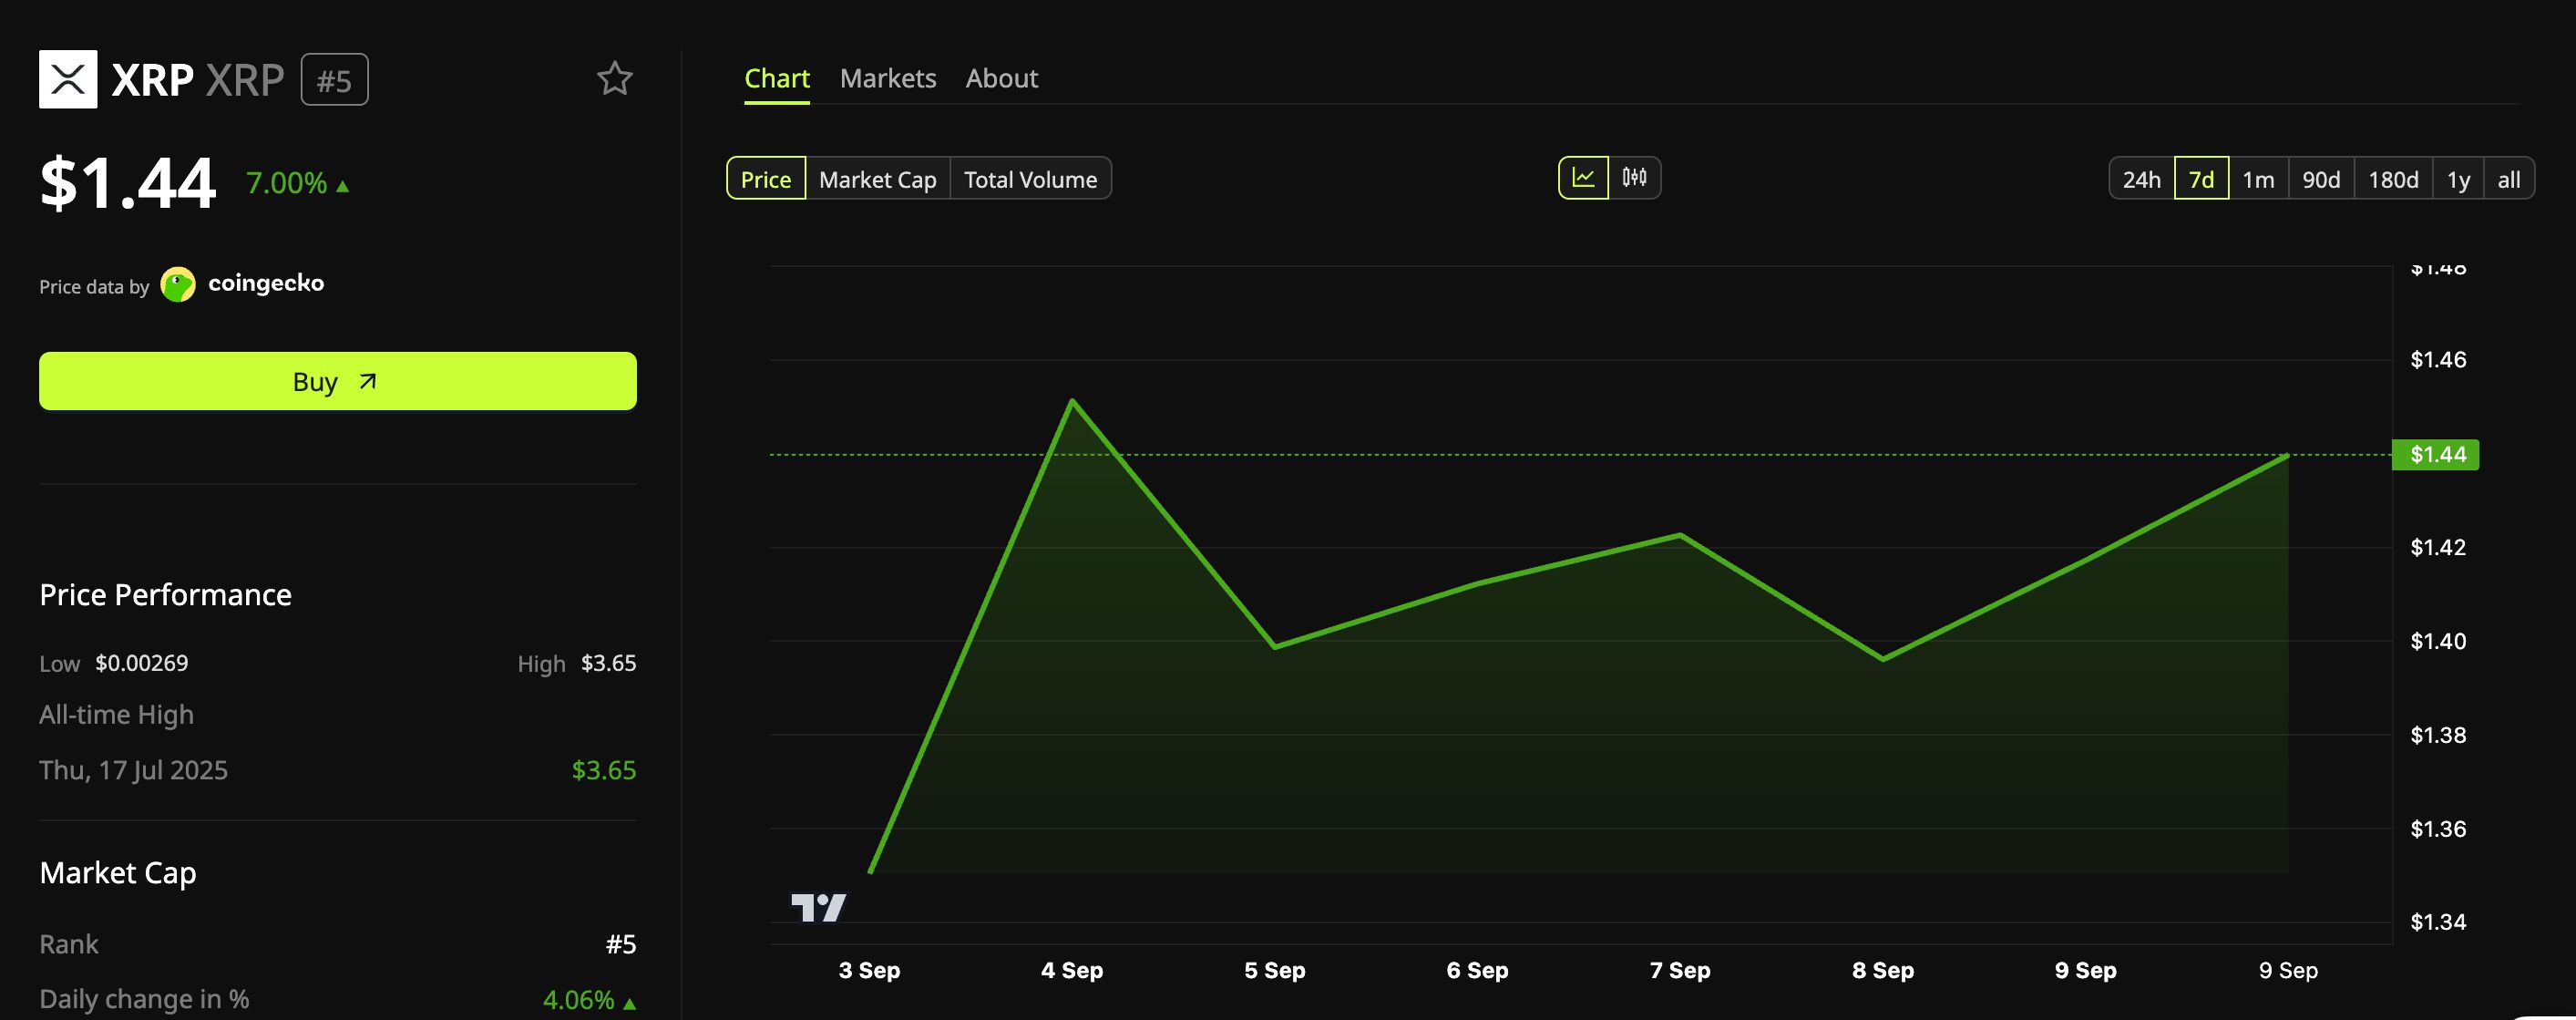2576x1020 pixels.
Task: Click the Buy button
Action: (x=338, y=381)
